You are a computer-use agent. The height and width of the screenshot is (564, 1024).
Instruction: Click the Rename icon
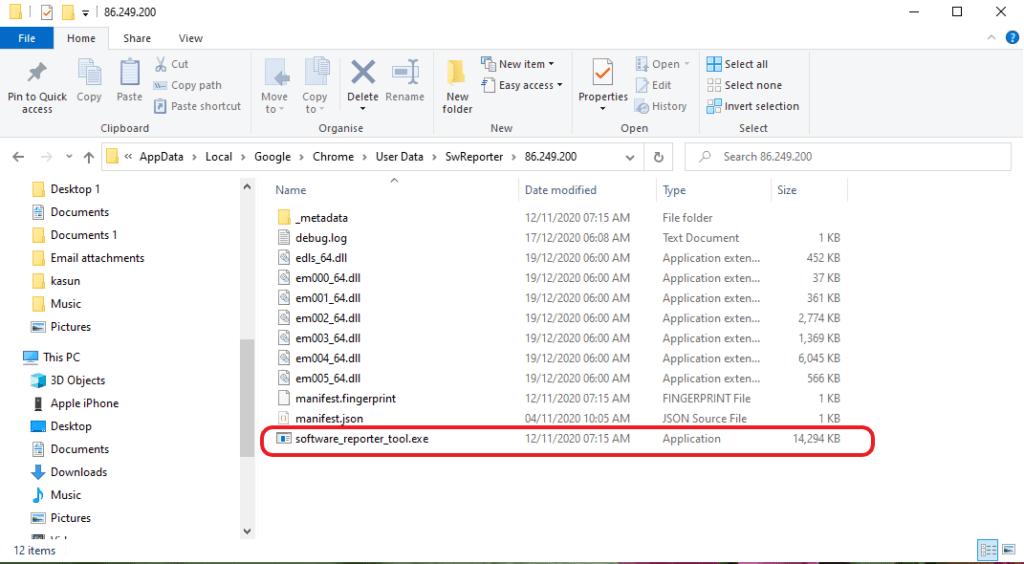point(405,72)
